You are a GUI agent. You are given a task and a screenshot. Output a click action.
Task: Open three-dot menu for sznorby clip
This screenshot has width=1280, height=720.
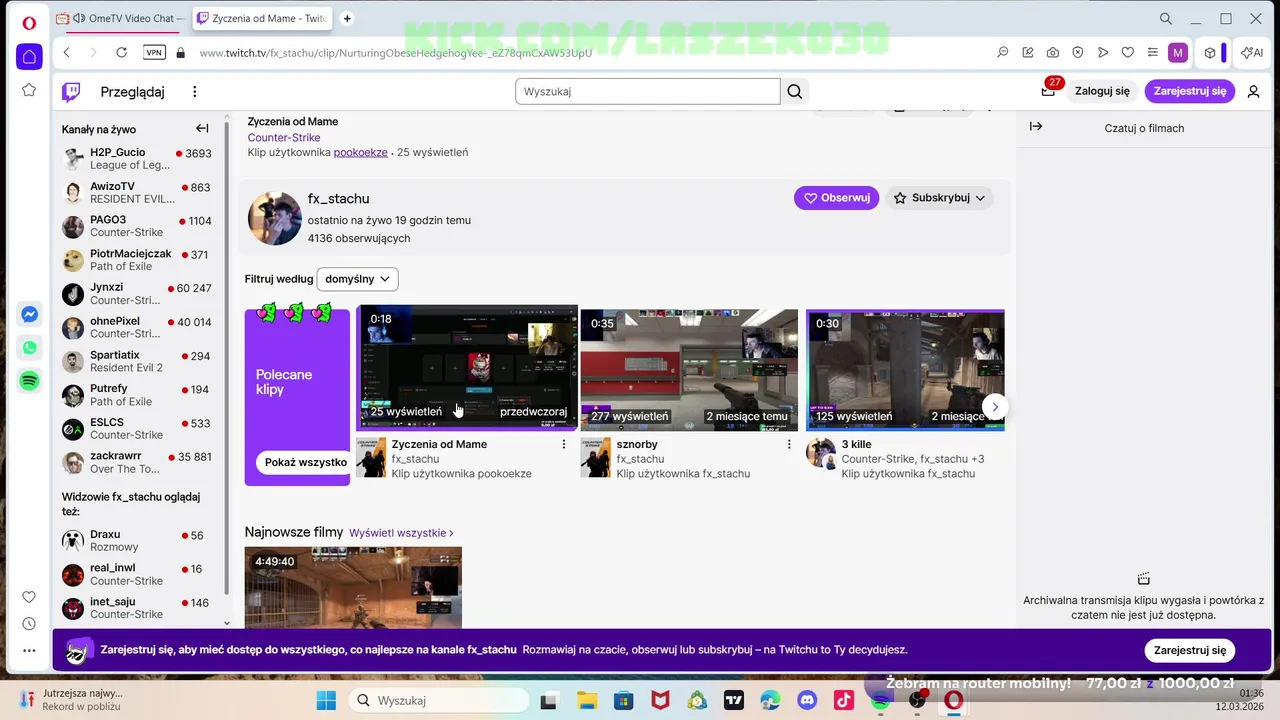coord(789,444)
